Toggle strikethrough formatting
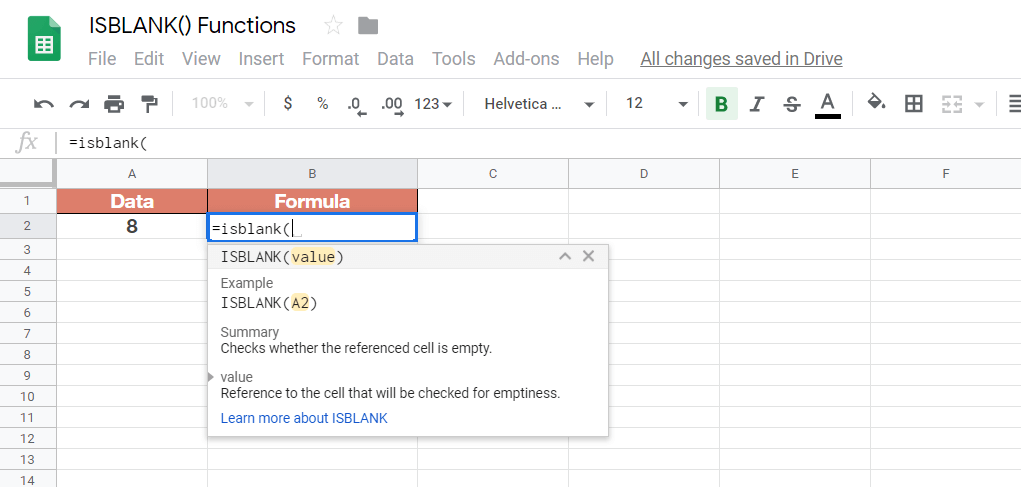This screenshot has width=1021, height=487. pyautogui.click(x=792, y=104)
